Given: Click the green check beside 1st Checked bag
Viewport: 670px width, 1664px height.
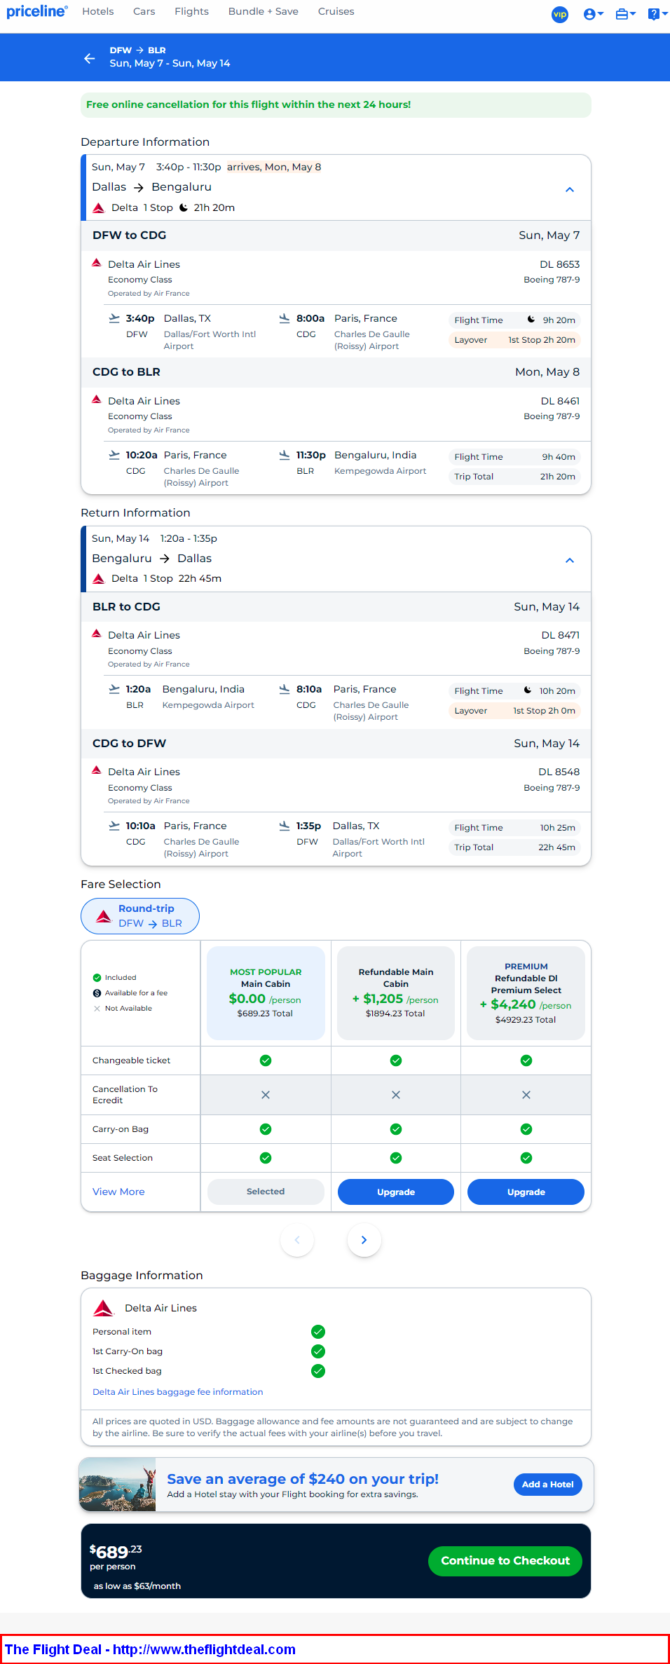Looking at the screenshot, I should [x=318, y=1371].
